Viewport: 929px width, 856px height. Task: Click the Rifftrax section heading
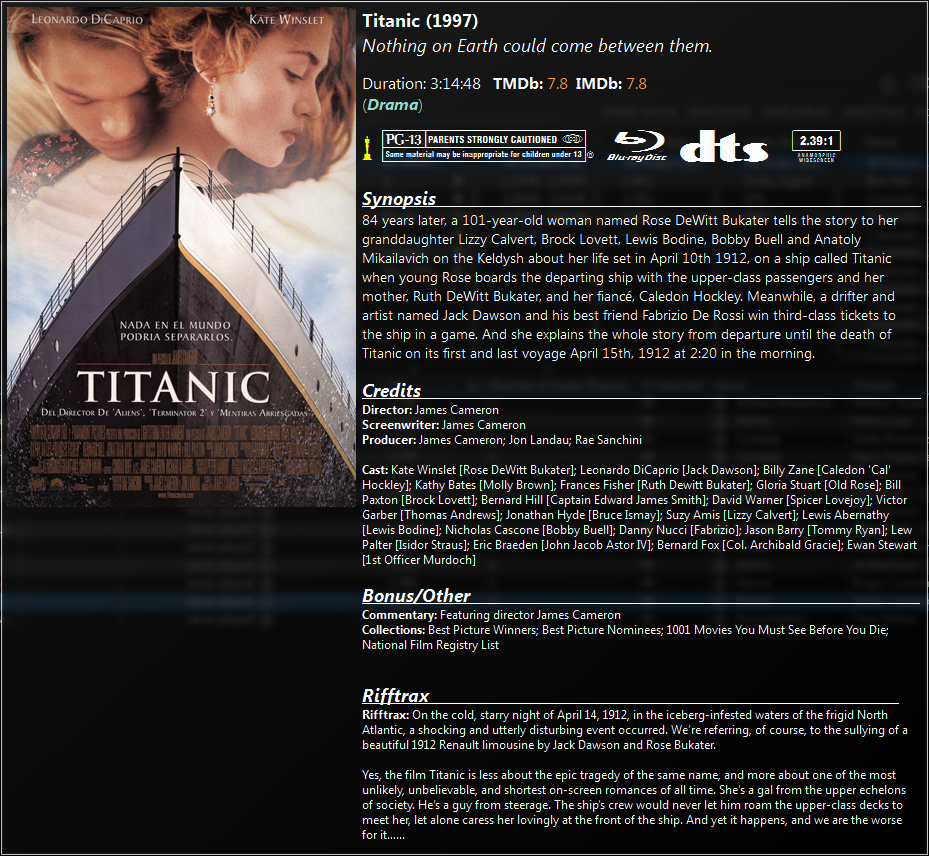pyautogui.click(x=395, y=695)
